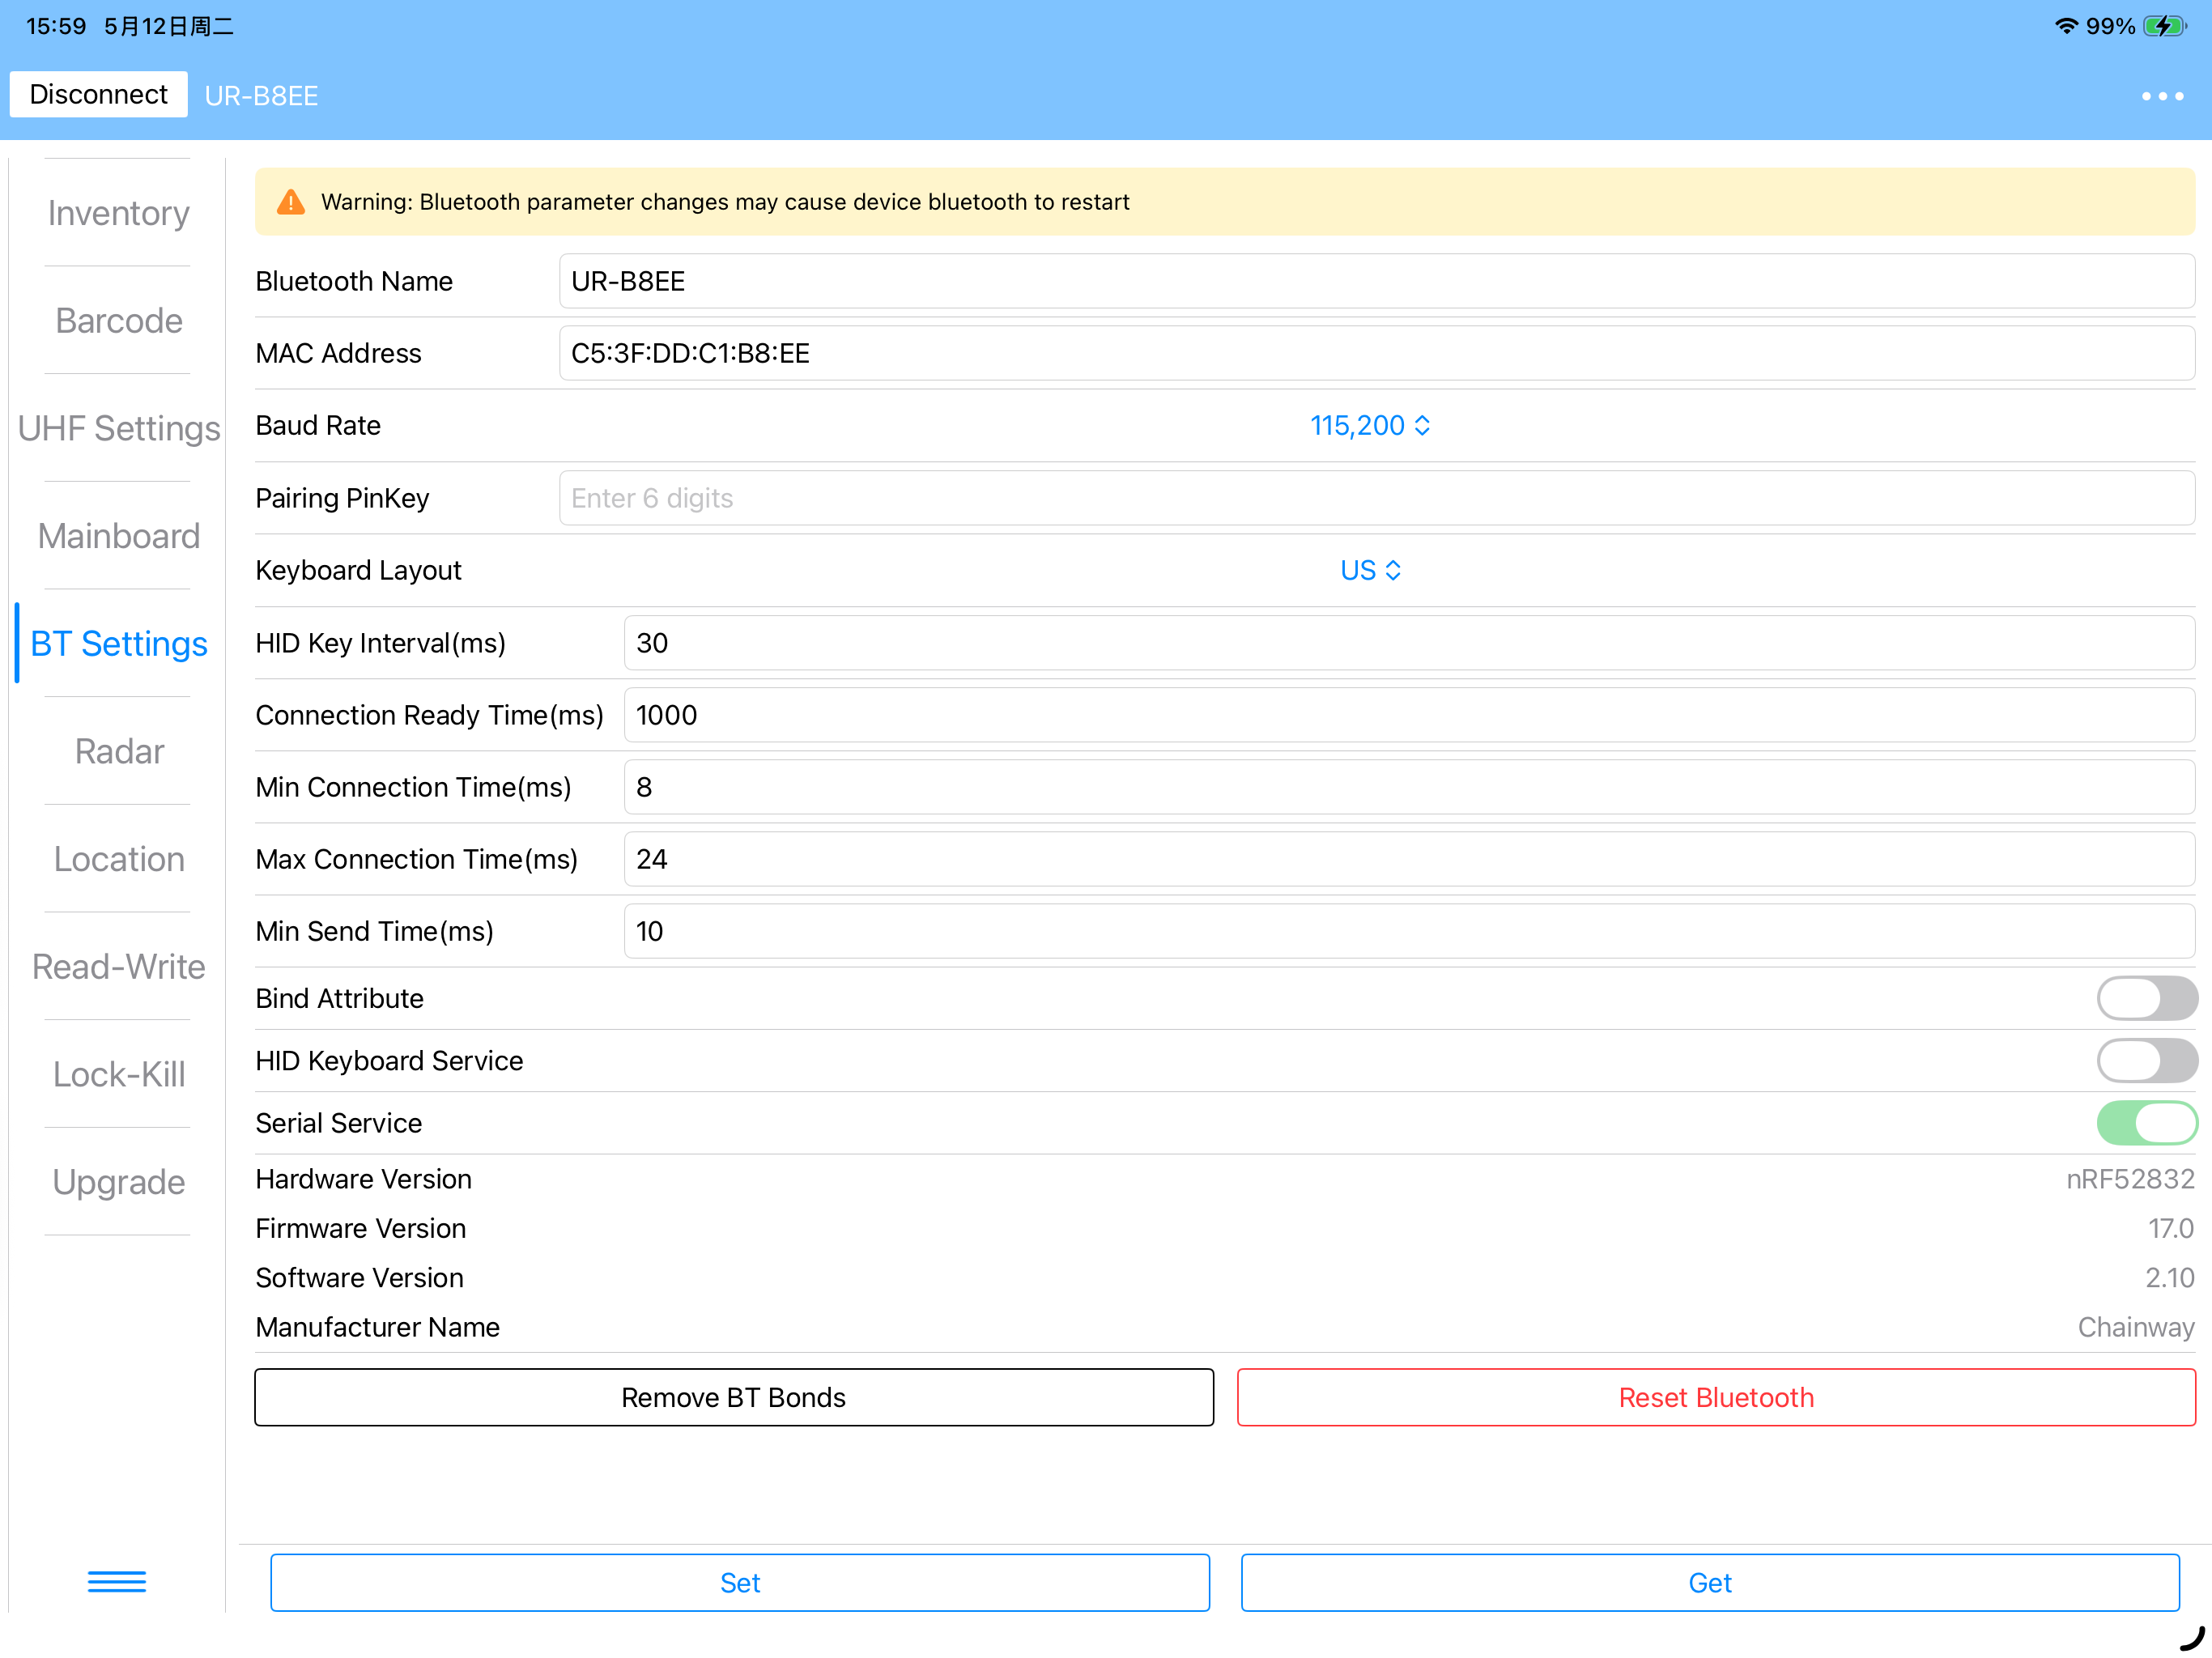The height and width of the screenshot is (1658, 2212).
Task: Toggle the Bind Attribute switch
Action: [2146, 998]
